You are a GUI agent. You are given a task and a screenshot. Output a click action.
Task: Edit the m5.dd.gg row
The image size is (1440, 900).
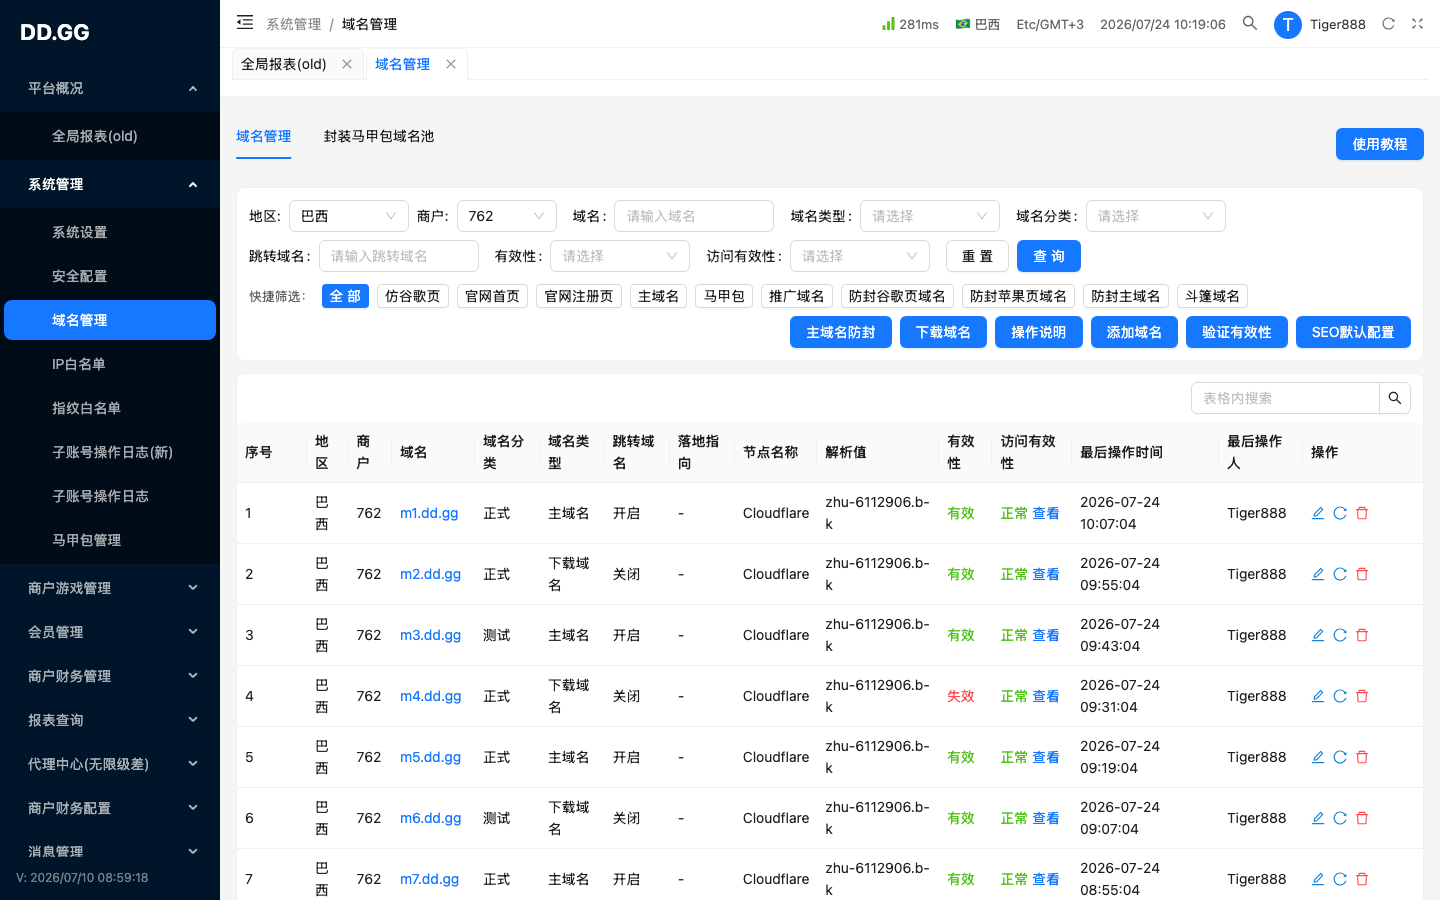click(x=1318, y=757)
